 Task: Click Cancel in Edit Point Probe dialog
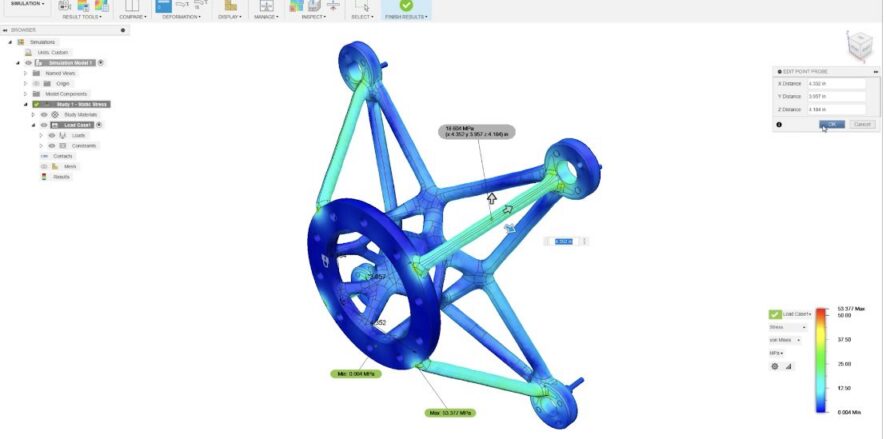(x=862, y=124)
